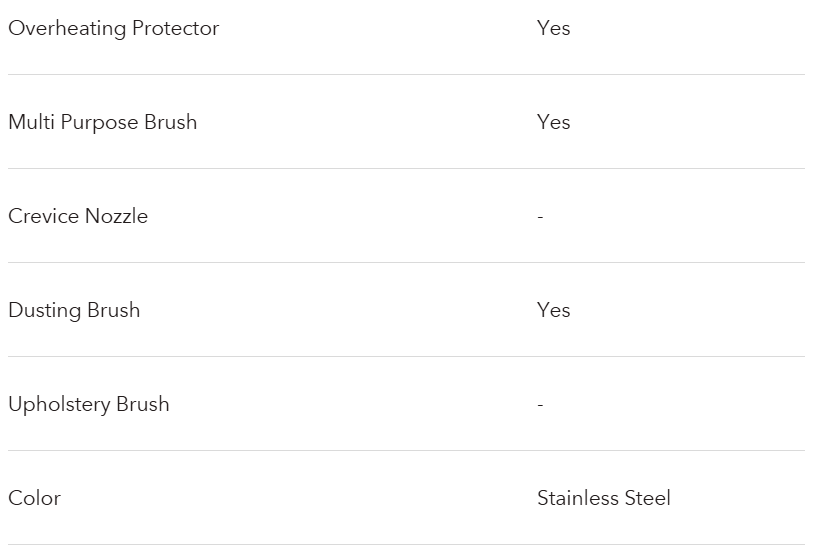Click the dash value beside Upholstery Brush
The width and height of the screenshot is (825, 559).
coord(540,405)
